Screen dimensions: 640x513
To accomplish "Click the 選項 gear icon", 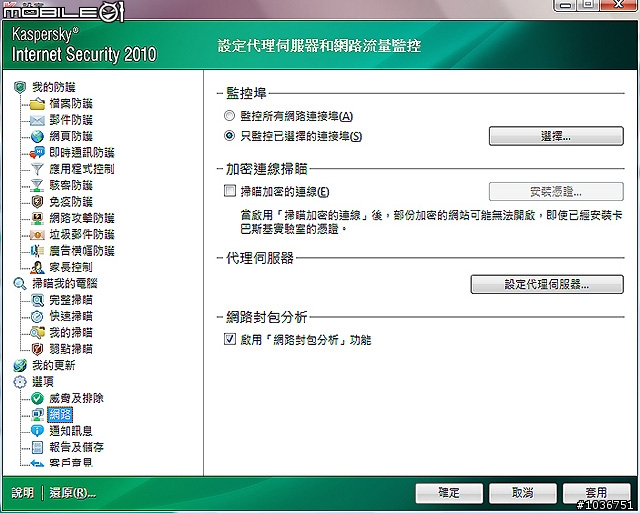I will point(20,382).
